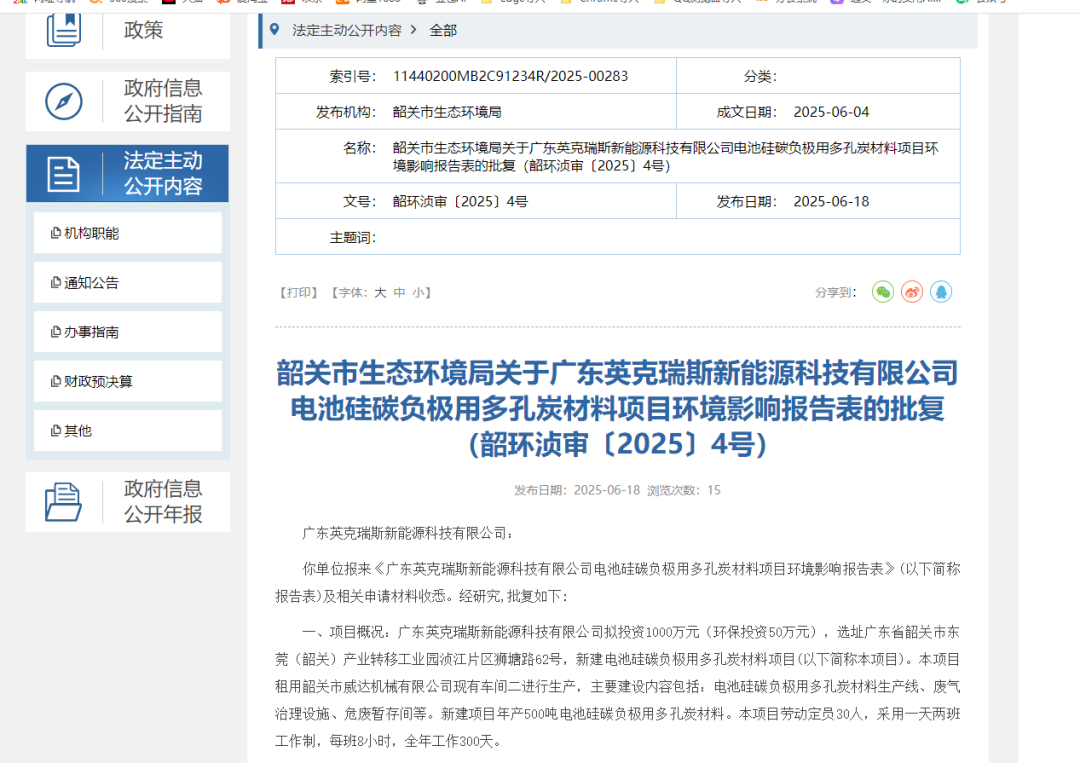
Task: Click document number 韶环浈审〔2025〕4号 in table
Action: tap(460, 202)
